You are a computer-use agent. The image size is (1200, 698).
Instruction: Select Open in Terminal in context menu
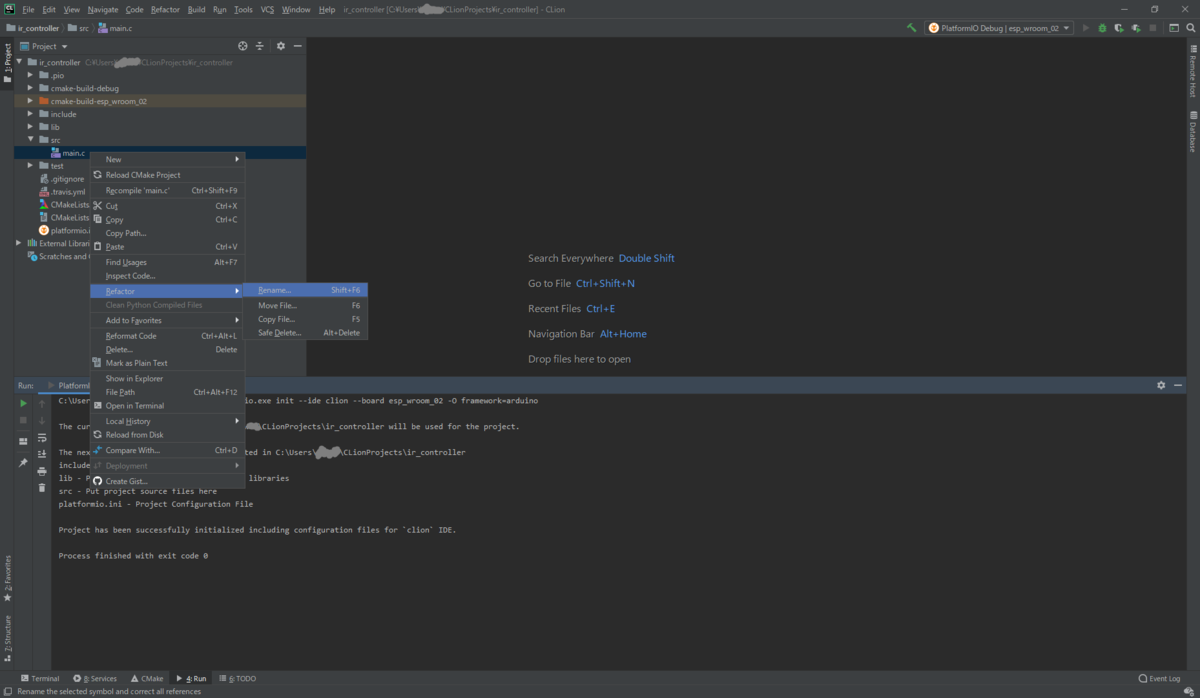pos(167,406)
